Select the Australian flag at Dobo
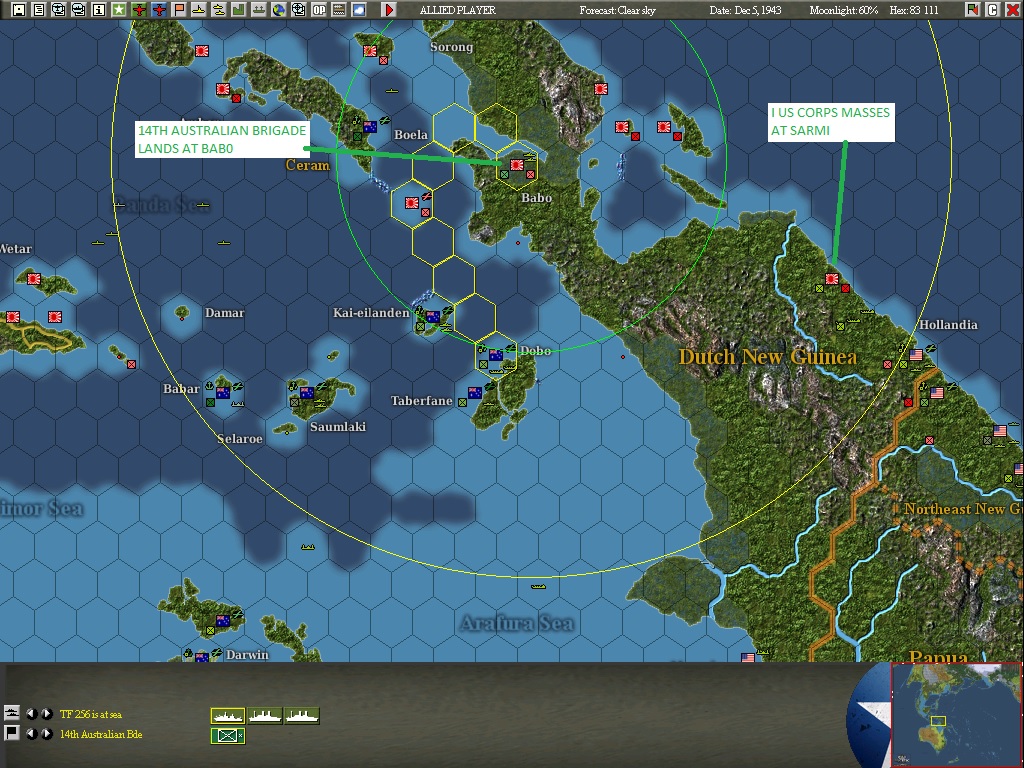Image resolution: width=1024 pixels, height=768 pixels. tap(496, 355)
